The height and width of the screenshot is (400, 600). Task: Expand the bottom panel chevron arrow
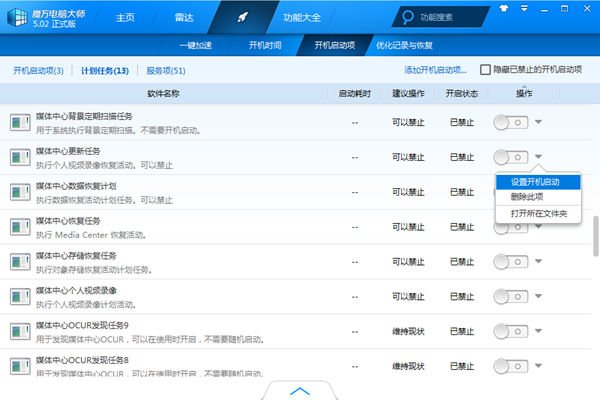click(300, 390)
